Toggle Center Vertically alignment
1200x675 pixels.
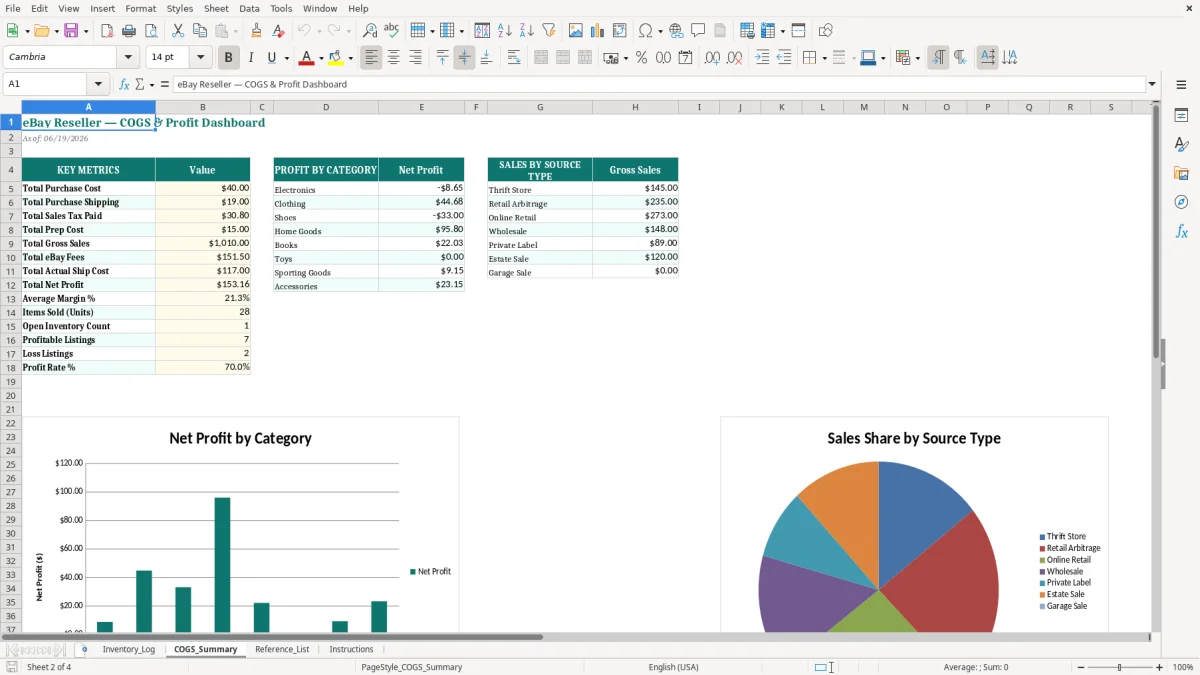[464, 58]
